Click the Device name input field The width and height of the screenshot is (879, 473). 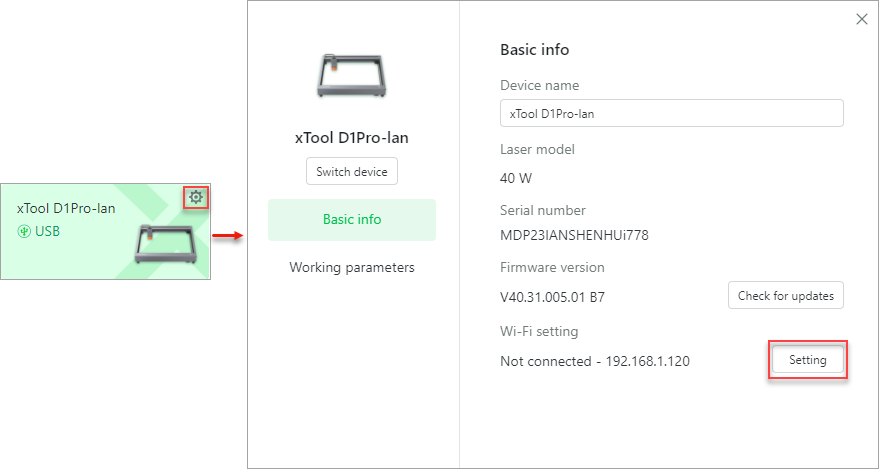click(x=671, y=113)
